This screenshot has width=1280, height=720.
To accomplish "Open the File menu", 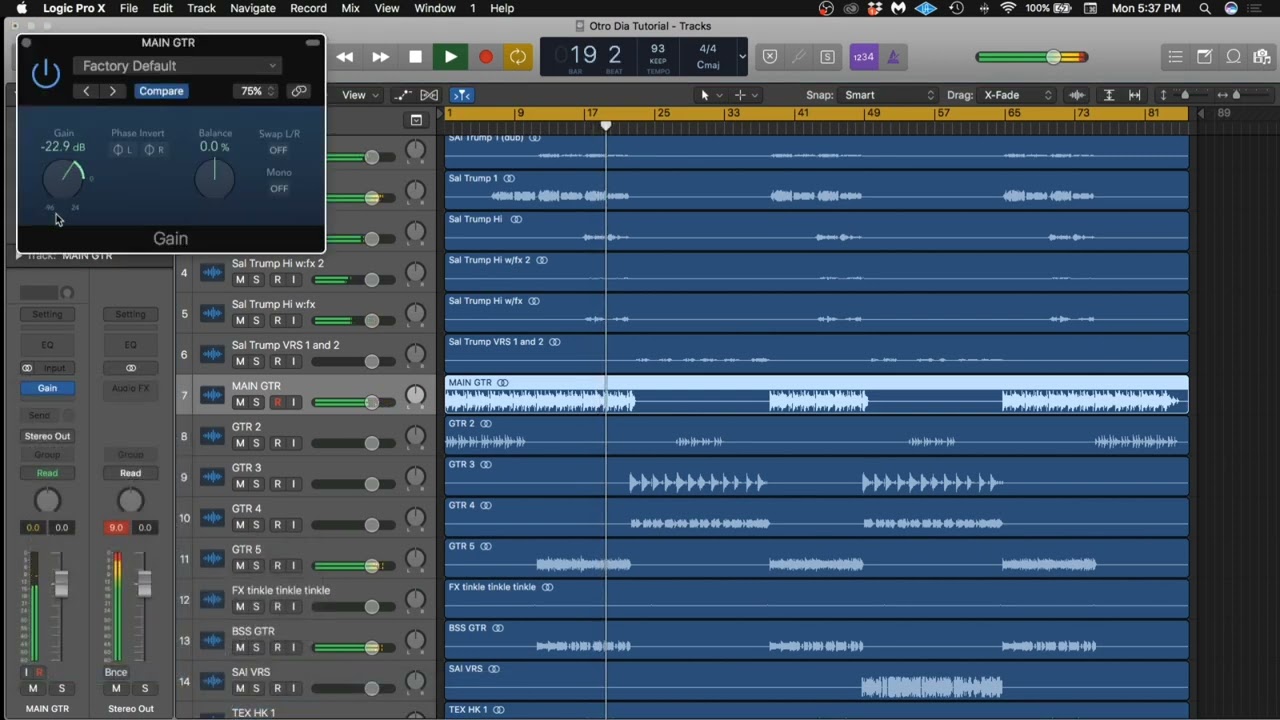I will [129, 8].
